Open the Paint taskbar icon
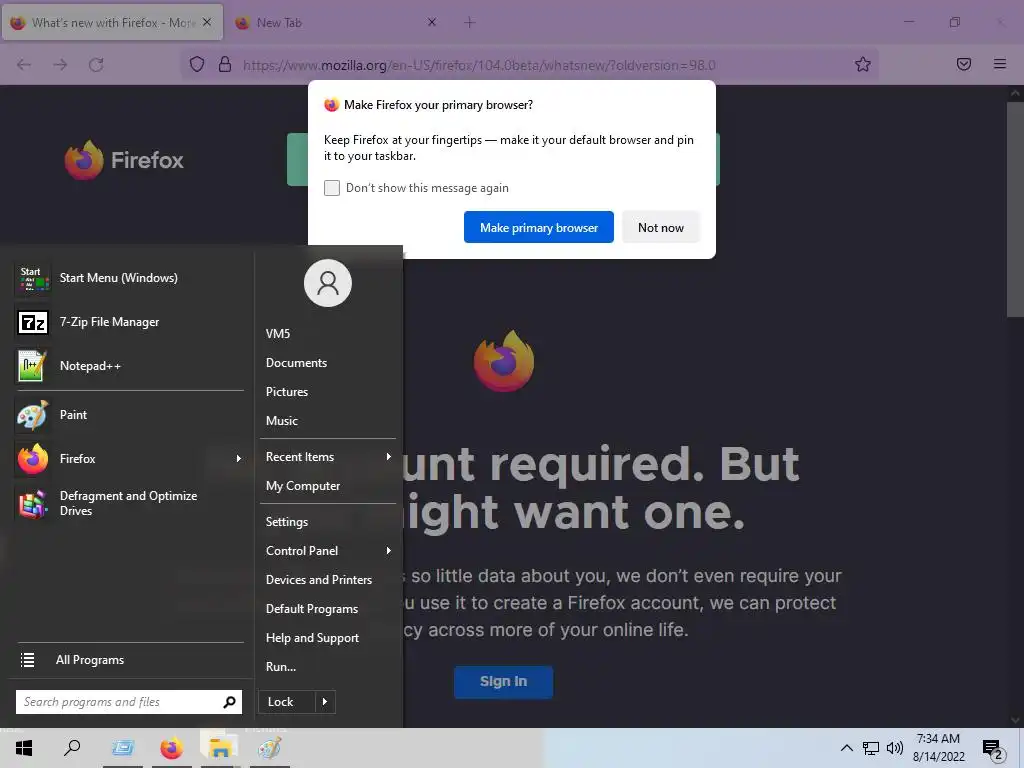The image size is (1024, 768). click(269, 748)
